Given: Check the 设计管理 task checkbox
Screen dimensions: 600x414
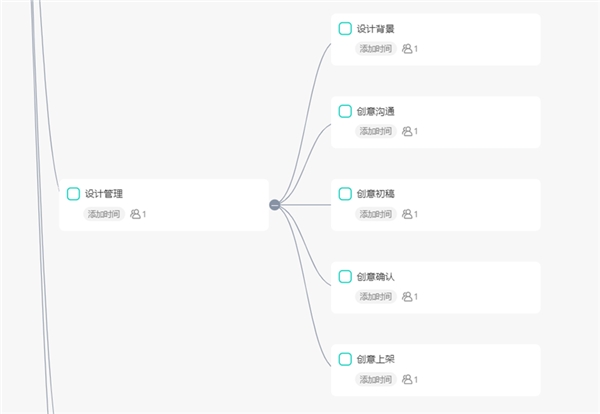Looking at the screenshot, I should [x=73, y=194].
